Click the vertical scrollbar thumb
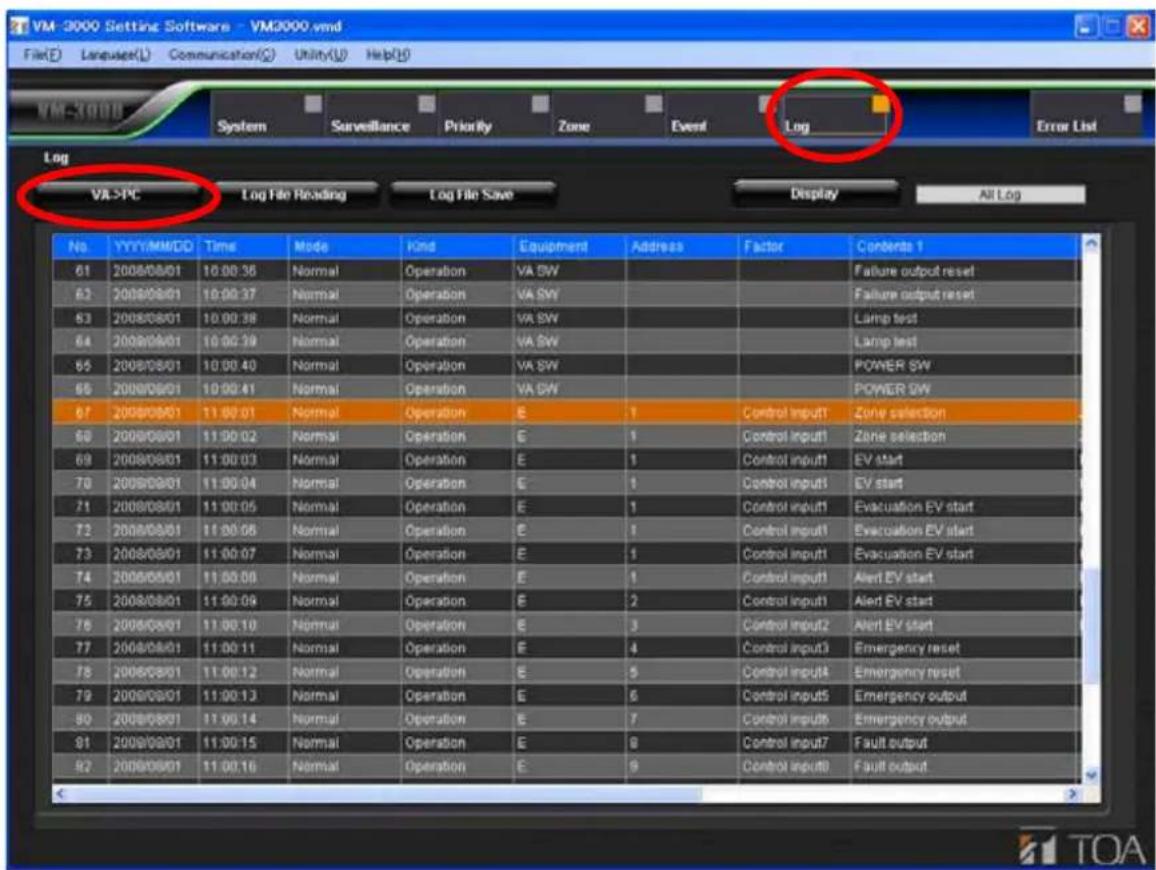The height and width of the screenshot is (870, 1156). click(x=1091, y=626)
